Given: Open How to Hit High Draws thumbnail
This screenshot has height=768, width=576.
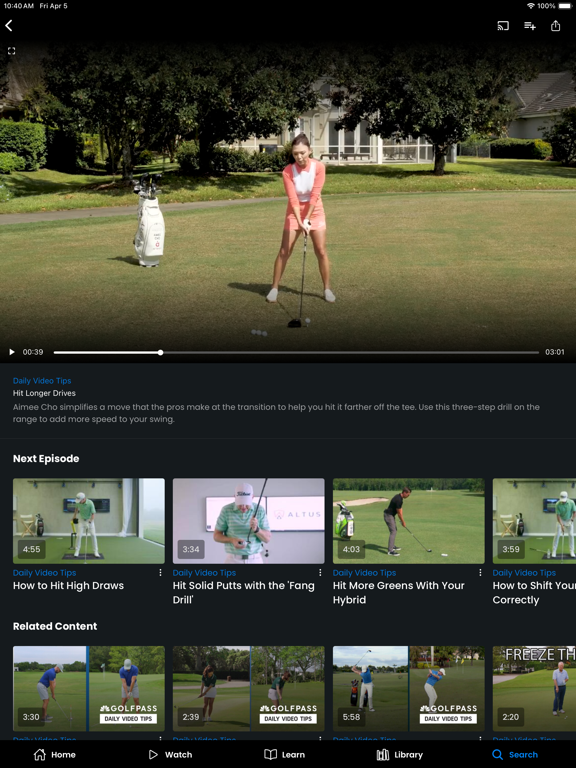Looking at the screenshot, I should click(x=89, y=521).
